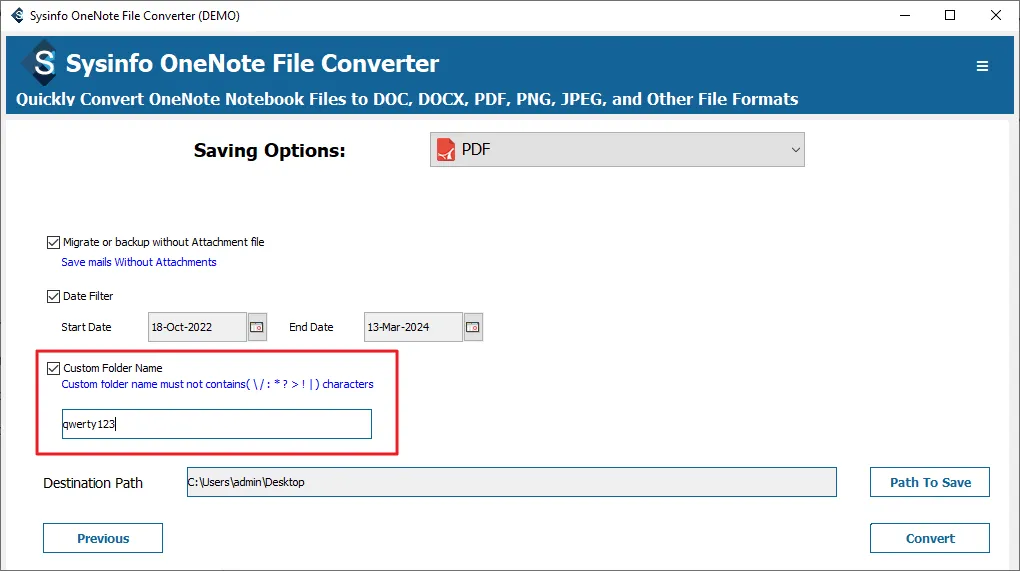
Task: Click the custom folder name character warning text
Action: click(217, 384)
